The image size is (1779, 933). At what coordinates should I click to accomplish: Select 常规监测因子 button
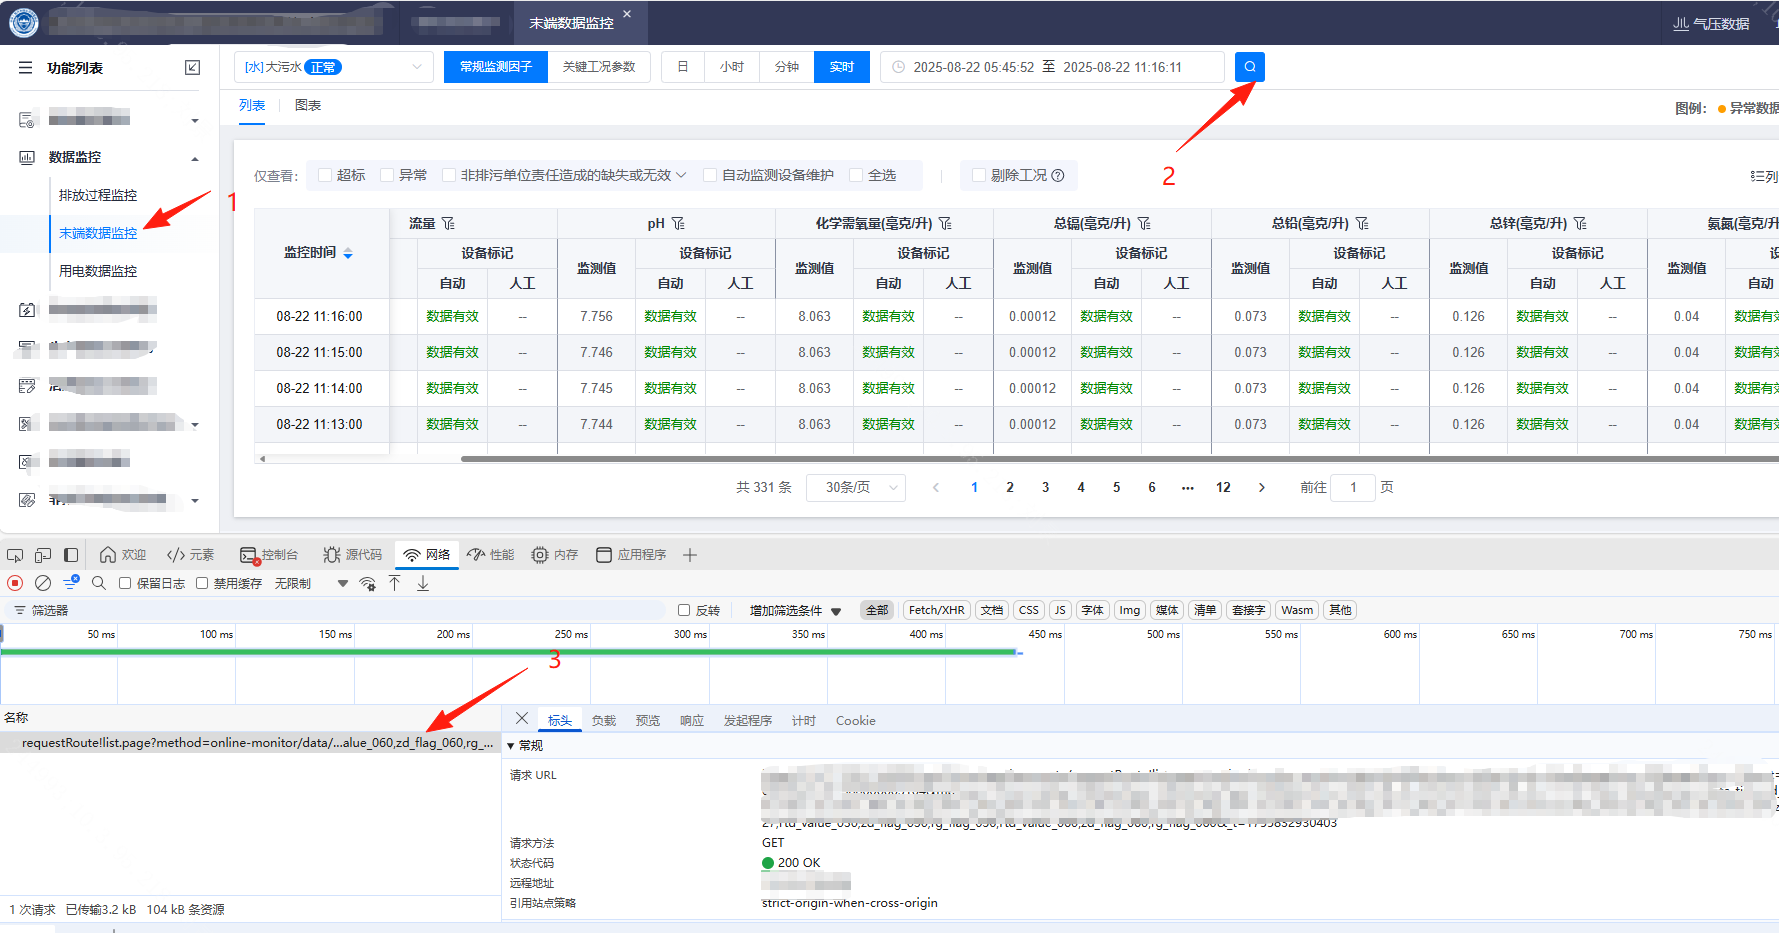point(496,67)
